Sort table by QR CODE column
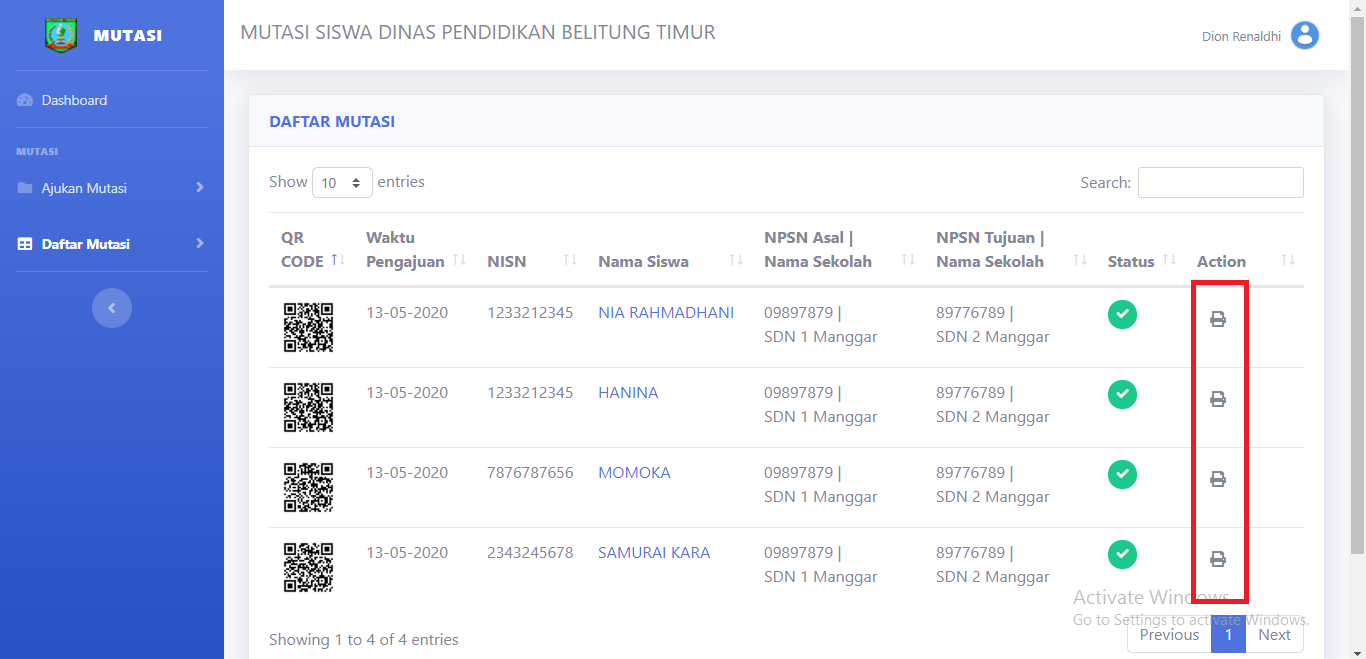The width and height of the screenshot is (1366, 659). click(x=313, y=250)
